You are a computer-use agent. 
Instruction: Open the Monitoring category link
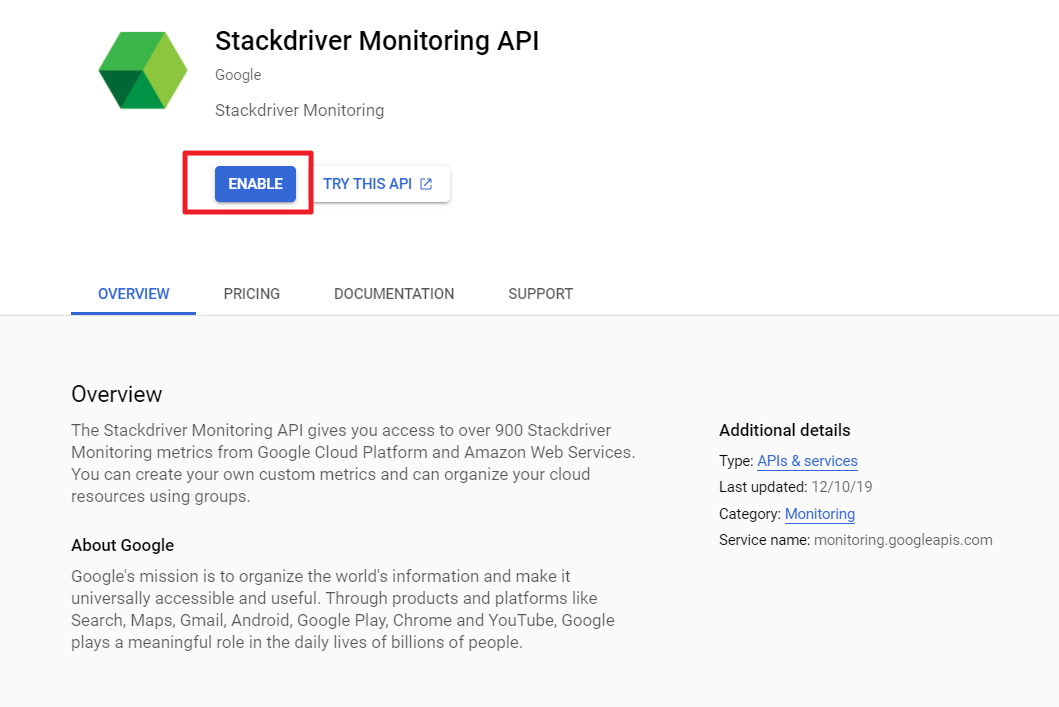pyautogui.click(x=819, y=514)
